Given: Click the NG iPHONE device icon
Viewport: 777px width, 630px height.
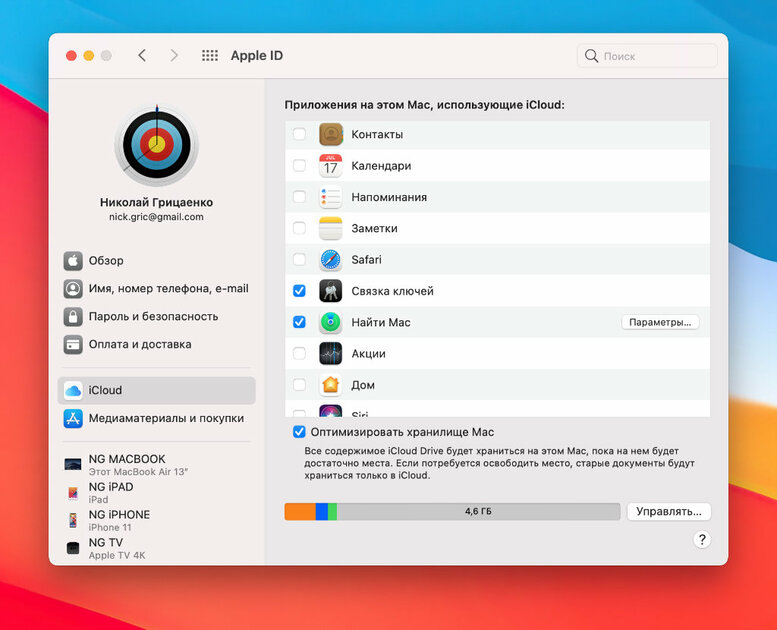Looking at the screenshot, I should (73, 520).
